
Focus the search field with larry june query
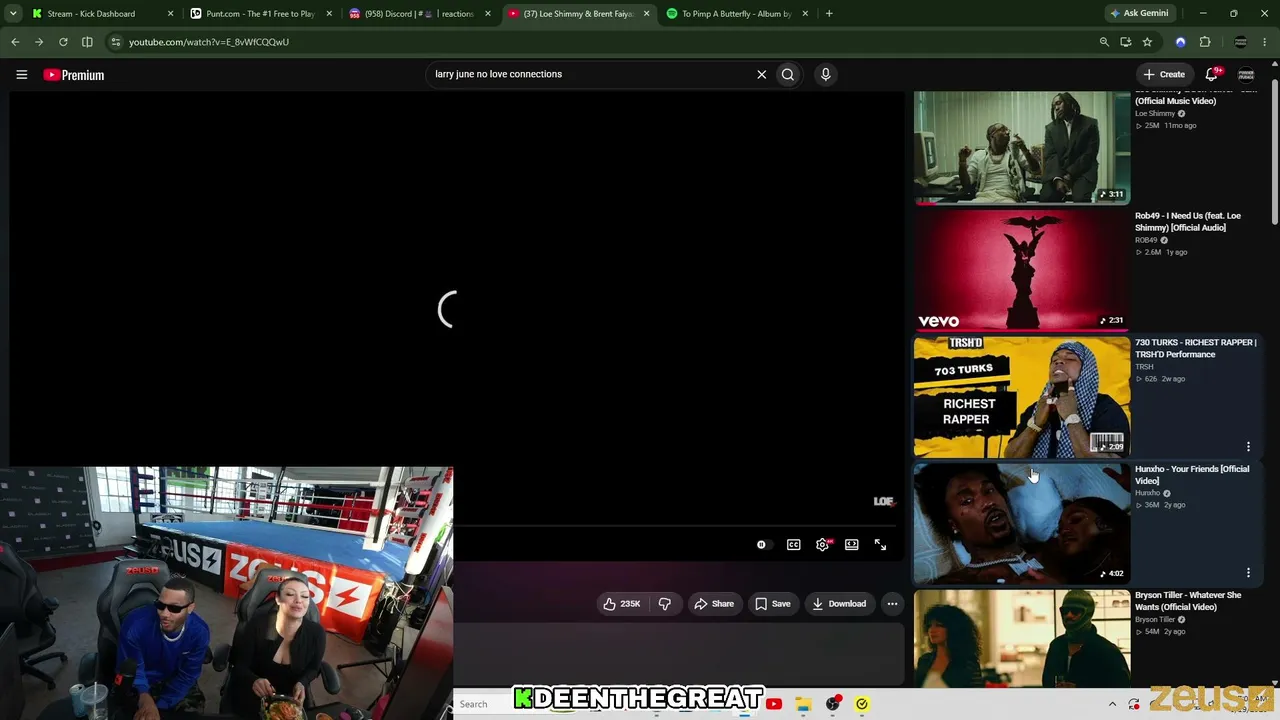[x=590, y=74]
